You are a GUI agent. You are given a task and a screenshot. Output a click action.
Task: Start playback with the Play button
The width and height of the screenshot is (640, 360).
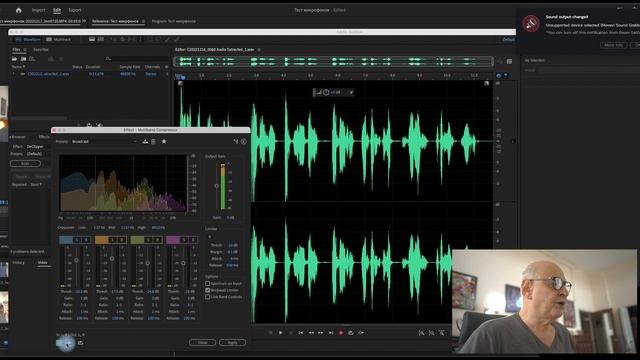(280, 333)
